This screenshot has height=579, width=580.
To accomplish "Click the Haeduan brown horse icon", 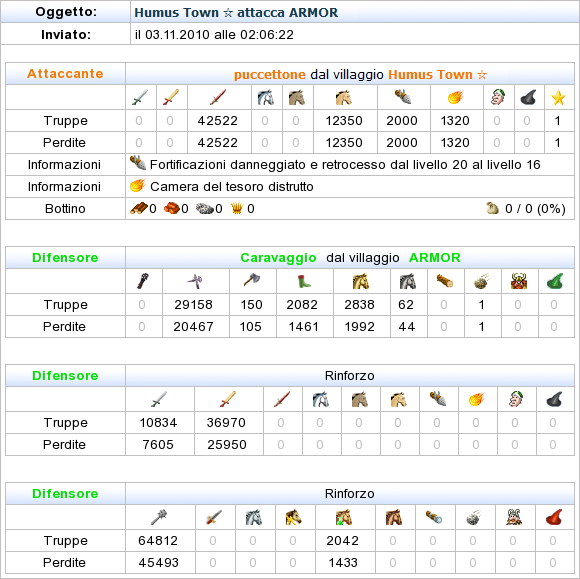I will (394, 517).
